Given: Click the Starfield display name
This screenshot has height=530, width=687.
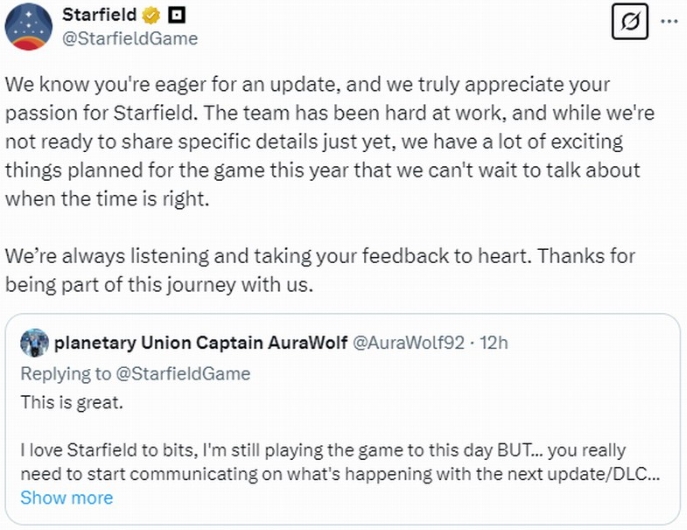Looking at the screenshot, I should click(x=99, y=15).
